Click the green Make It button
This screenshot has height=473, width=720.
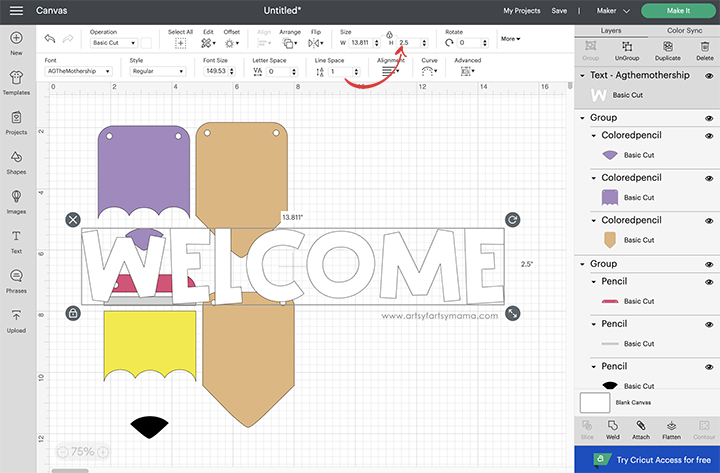678,11
